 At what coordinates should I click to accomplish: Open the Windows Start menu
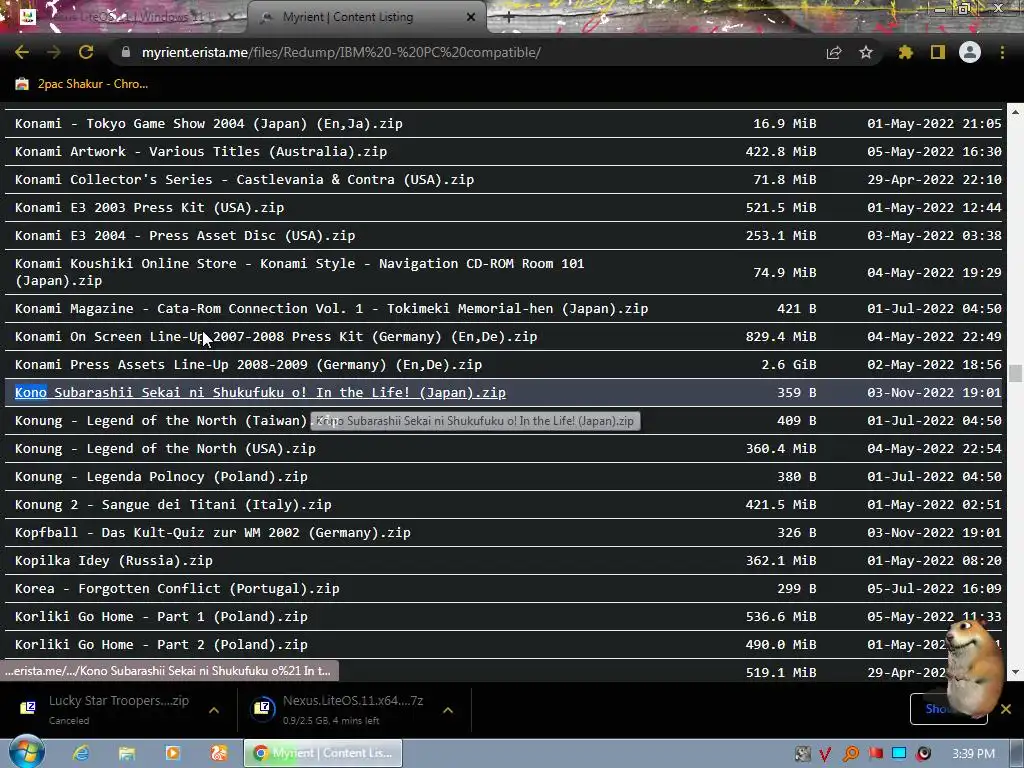tap(26, 752)
